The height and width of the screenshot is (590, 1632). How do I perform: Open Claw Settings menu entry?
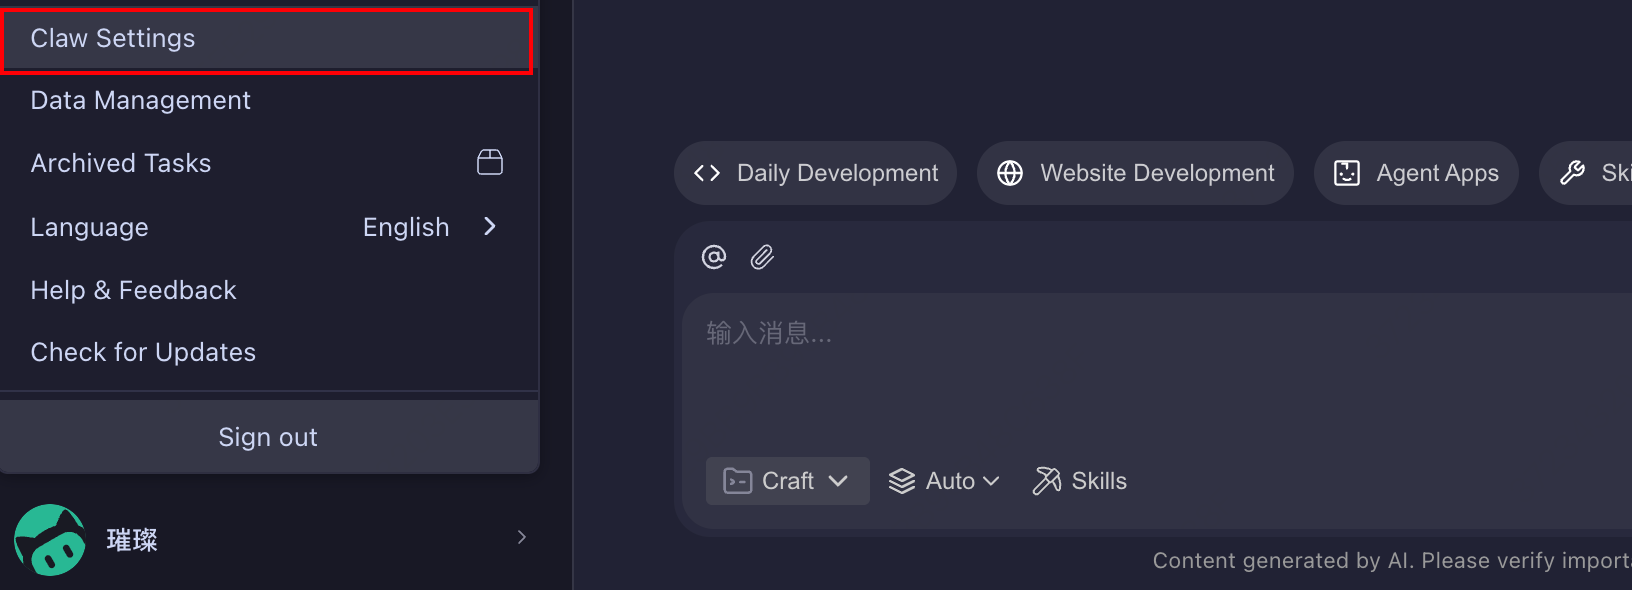pyautogui.click(x=267, y=39)
